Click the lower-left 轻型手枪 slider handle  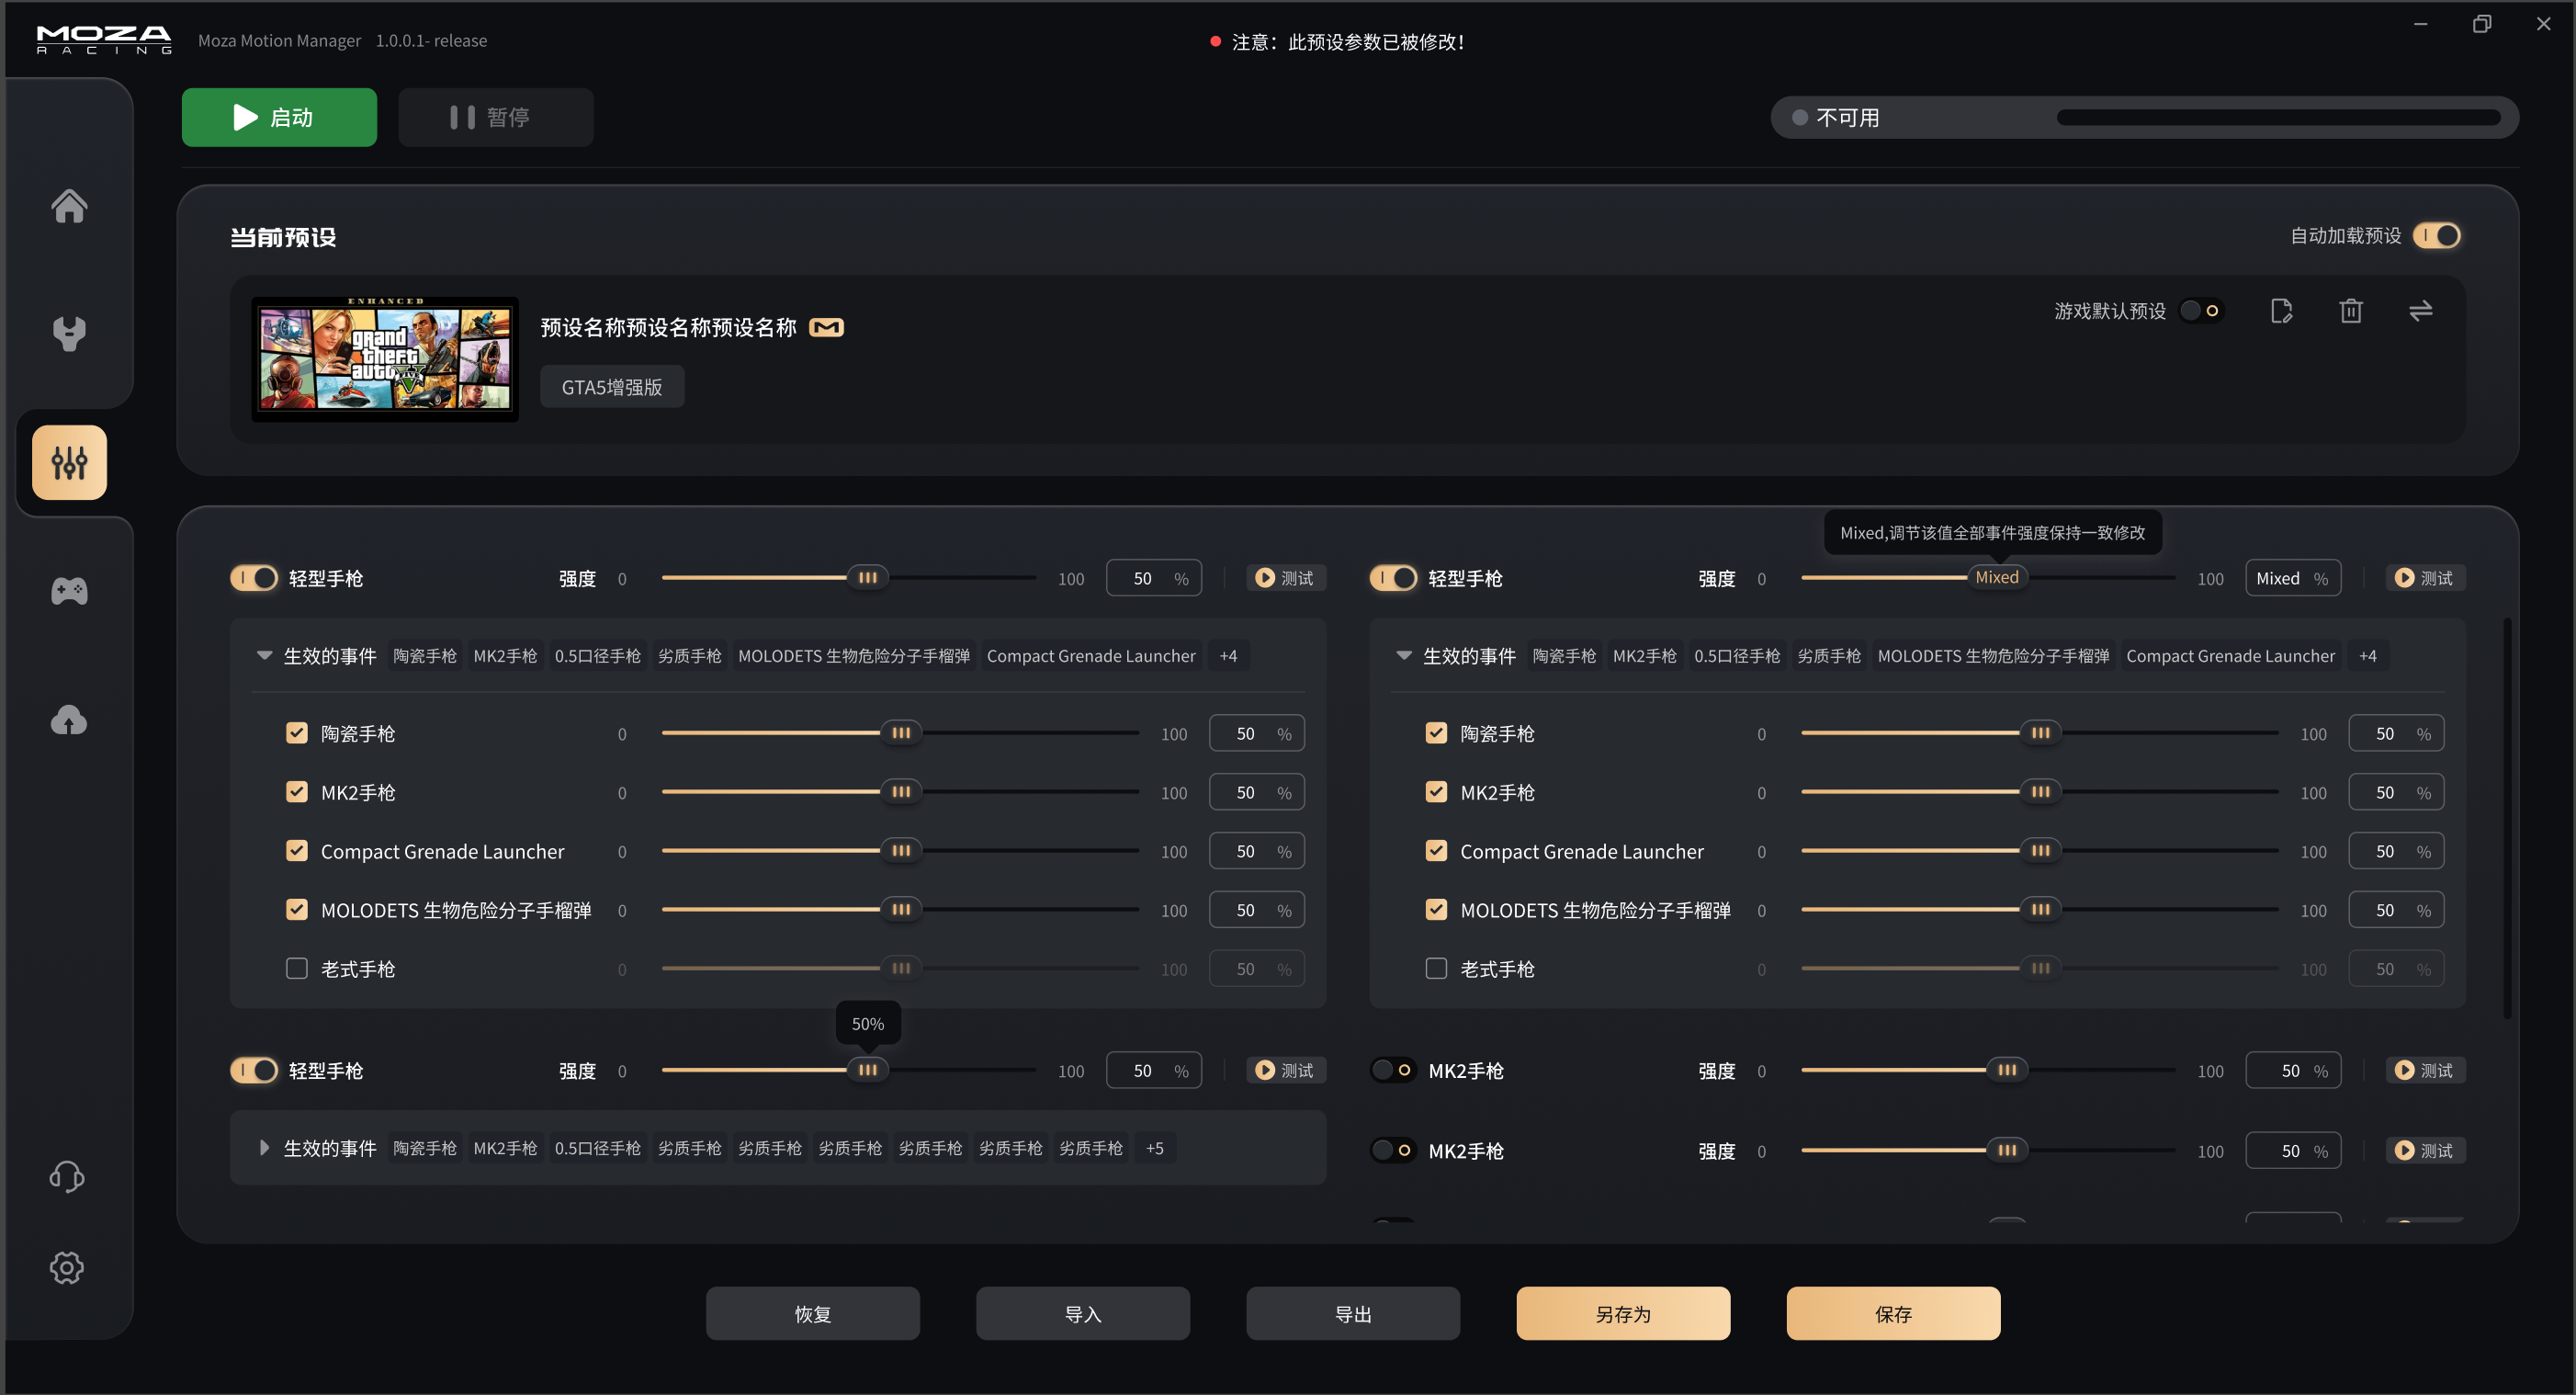868,1070
